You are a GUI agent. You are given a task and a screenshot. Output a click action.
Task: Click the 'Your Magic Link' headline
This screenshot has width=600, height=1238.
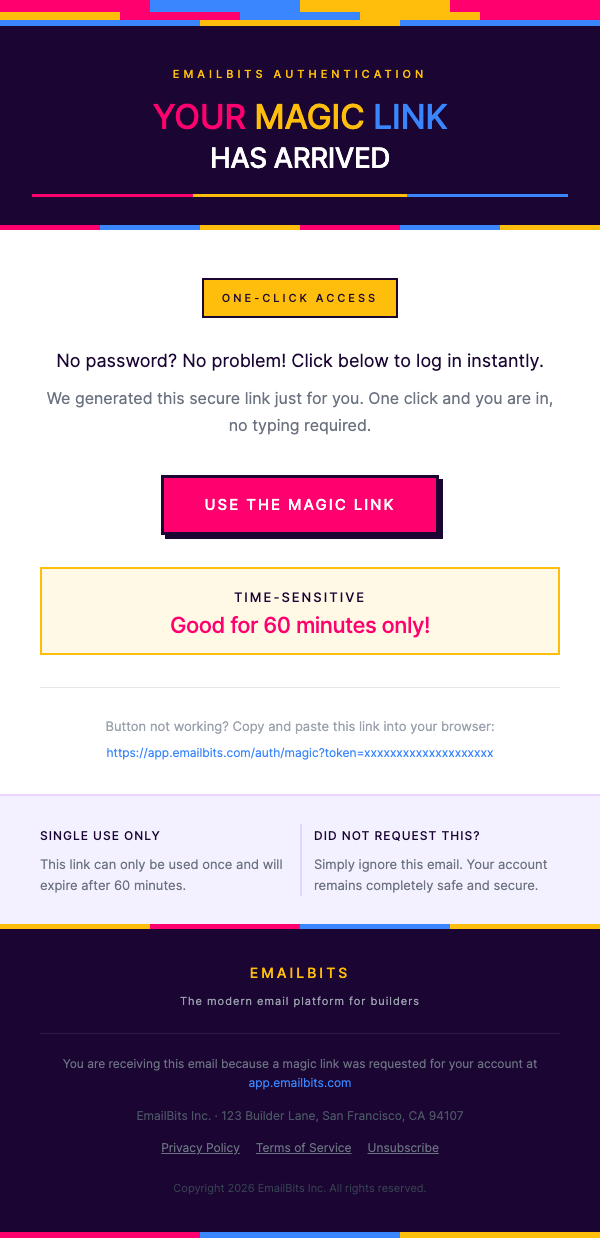coord(300,117)
